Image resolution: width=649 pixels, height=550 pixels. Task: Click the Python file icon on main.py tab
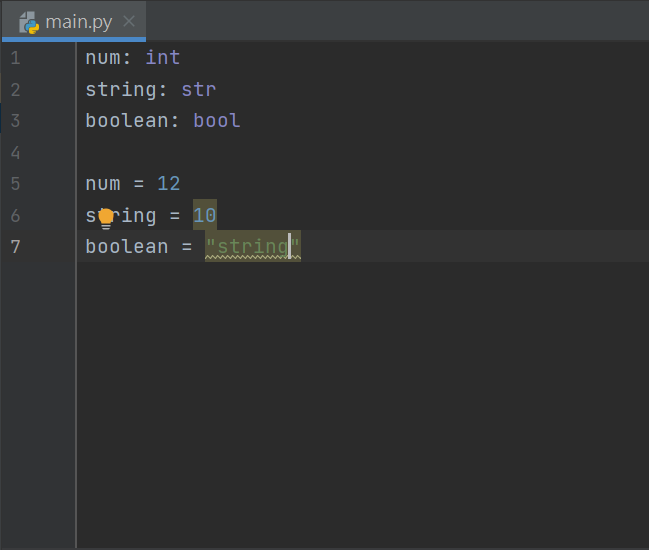tap(29, 22)
